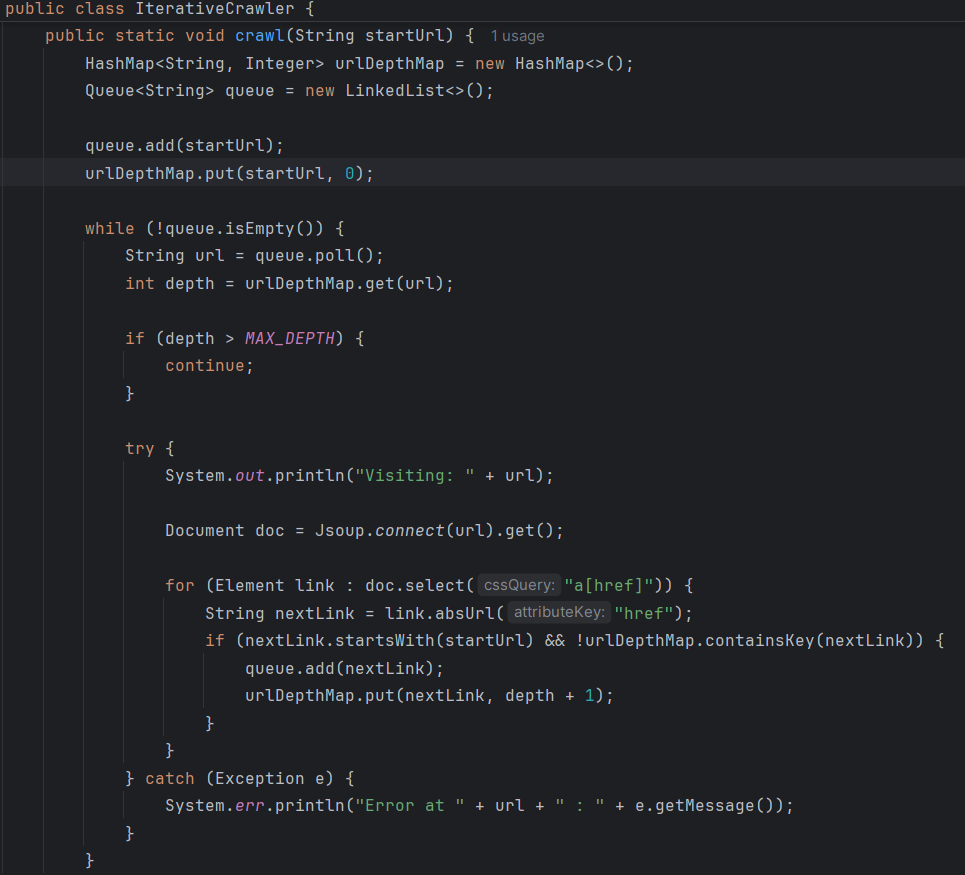Screen dimensions: 965x875
Task: Click the while (!queue.isEmpty()) loop header
Action: coord(200,228)
